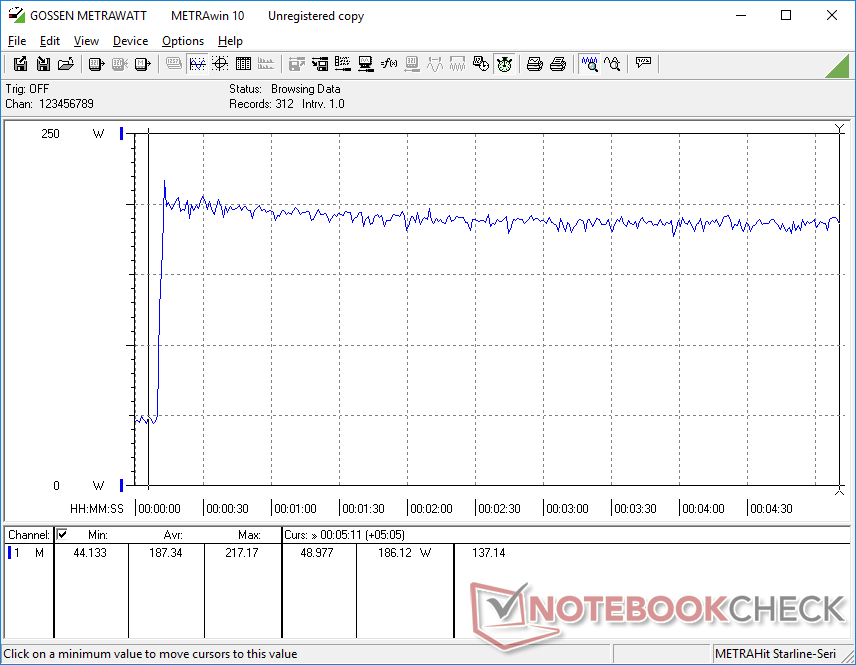Toggle the Y-t waveform graph view
This screenshot has width=856, height=665.
point(197,64)
